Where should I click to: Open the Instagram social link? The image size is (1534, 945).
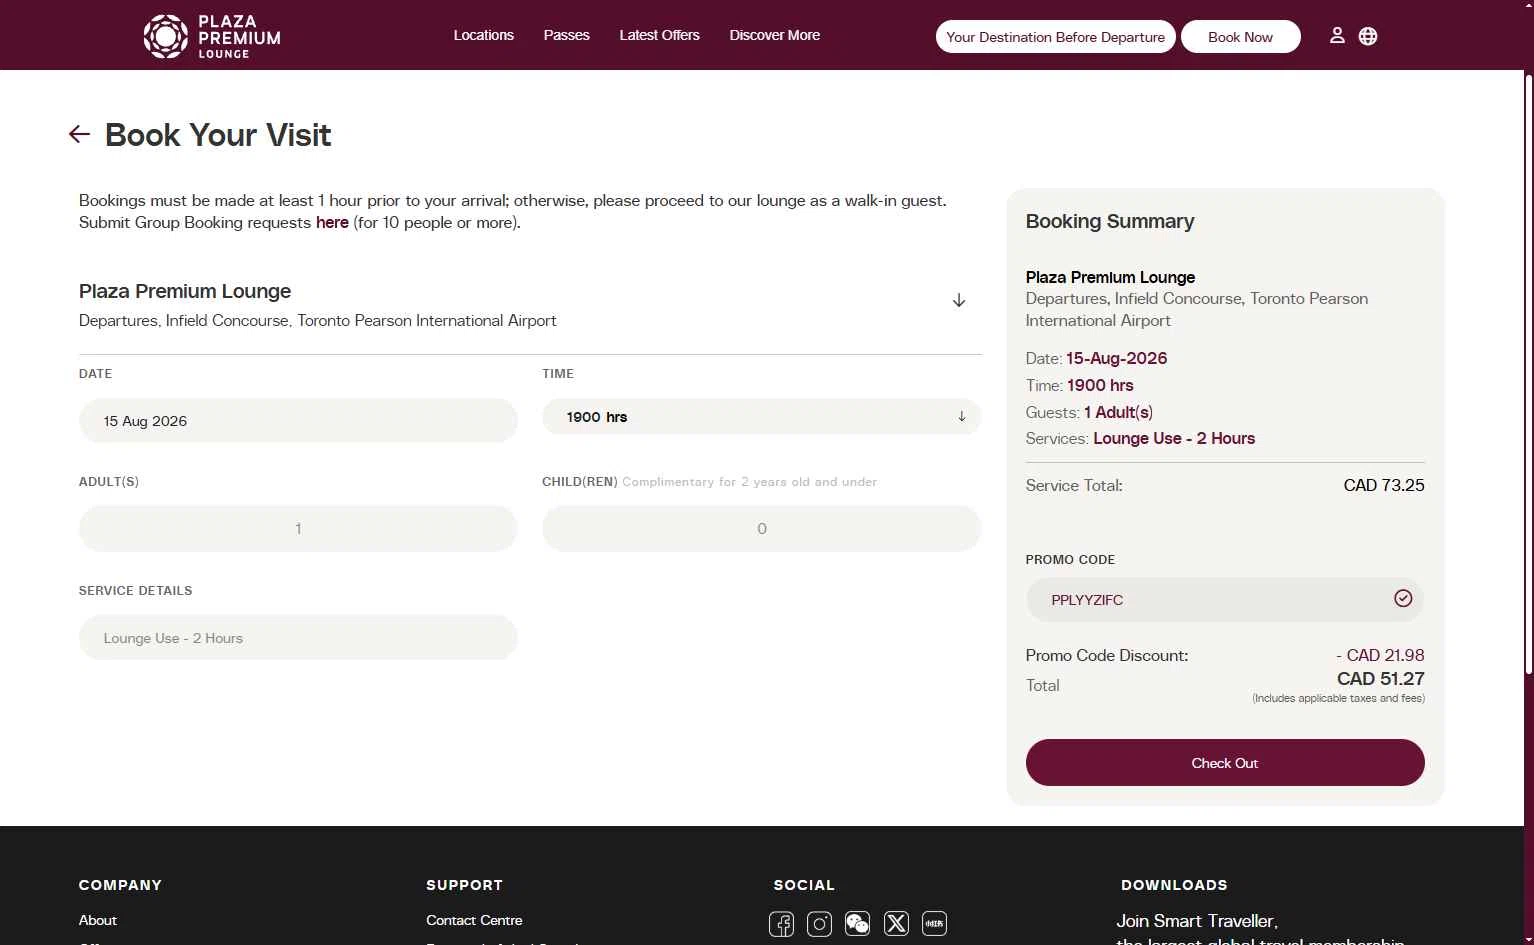pos(819,923)
